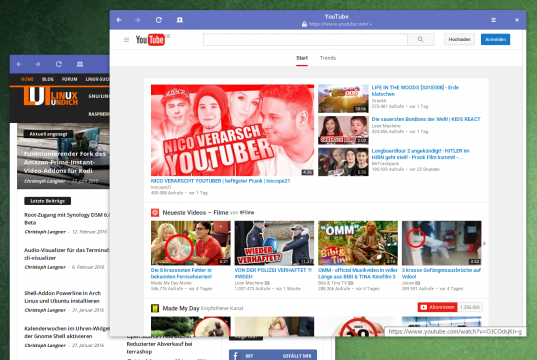
Task: Click the lock icon beside YouTube URL
Action: (304, 24)
